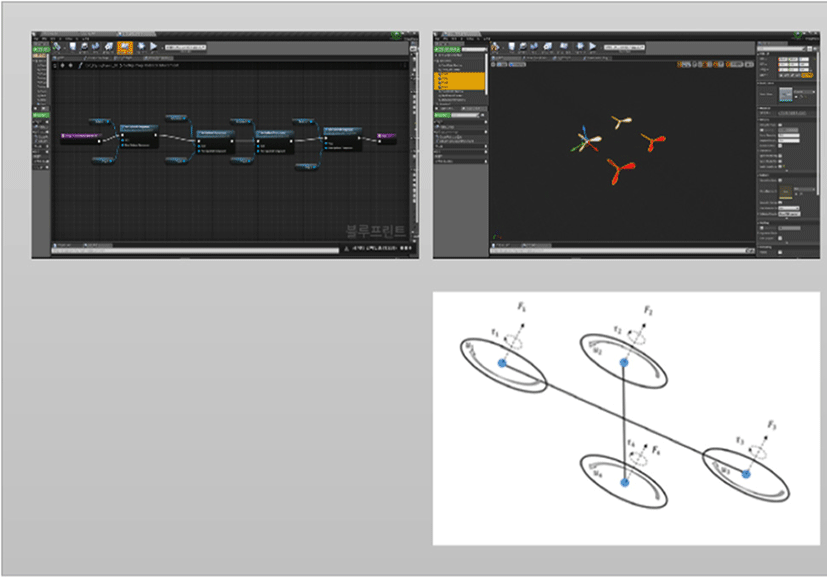Select the small purple node ending the graph chain
This screenshot has height=577, width=827.
[x=387, y=137]
